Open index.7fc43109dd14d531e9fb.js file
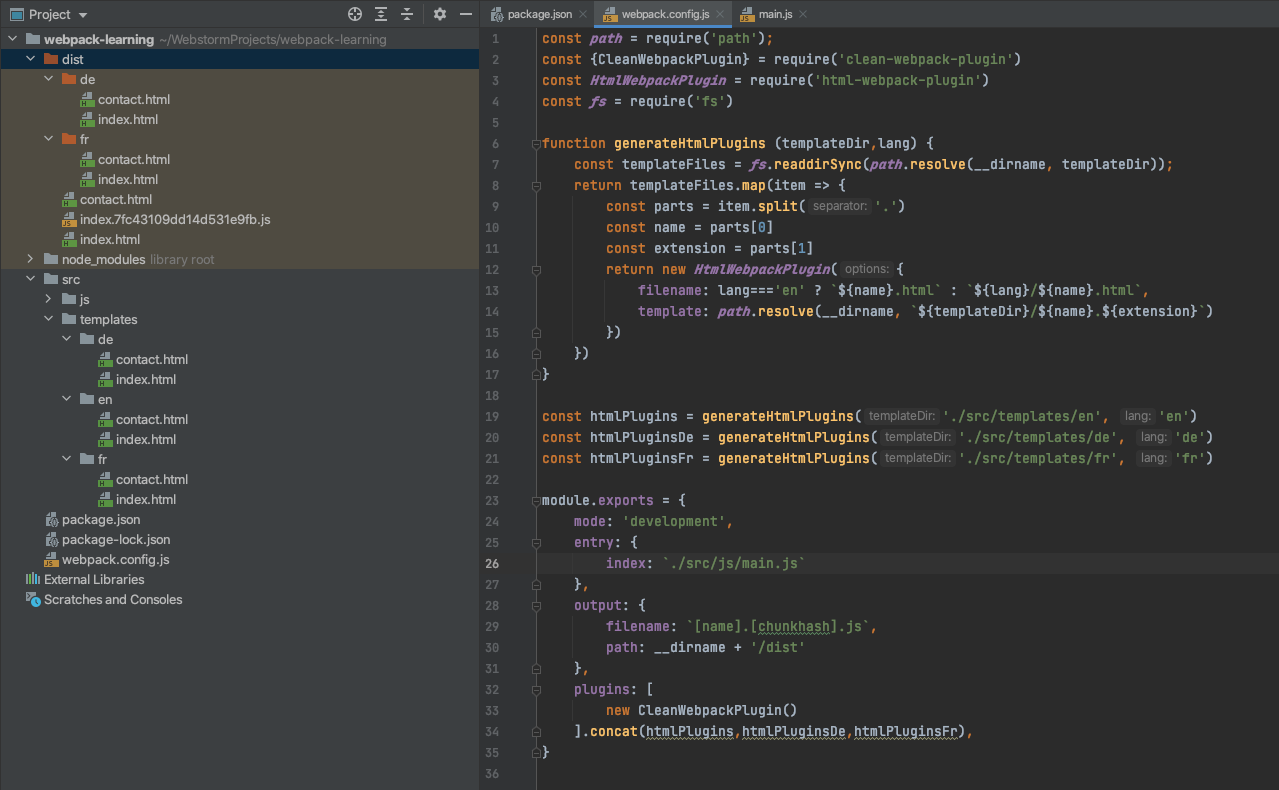 tap(175, 220)
